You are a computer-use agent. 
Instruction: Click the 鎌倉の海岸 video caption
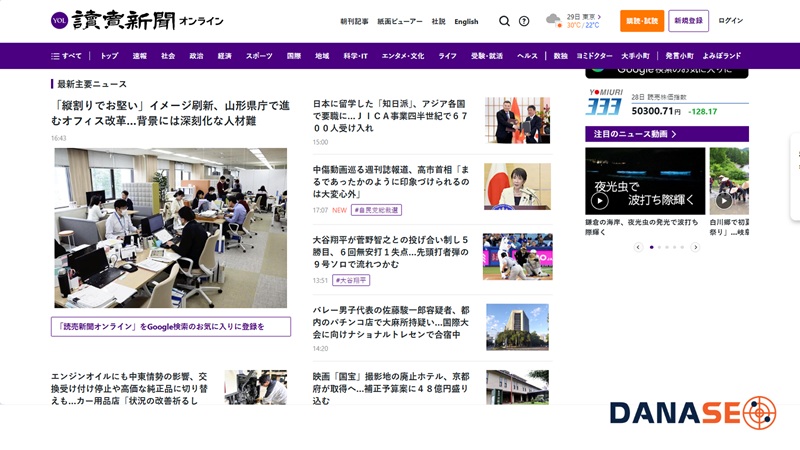(642, 227)
